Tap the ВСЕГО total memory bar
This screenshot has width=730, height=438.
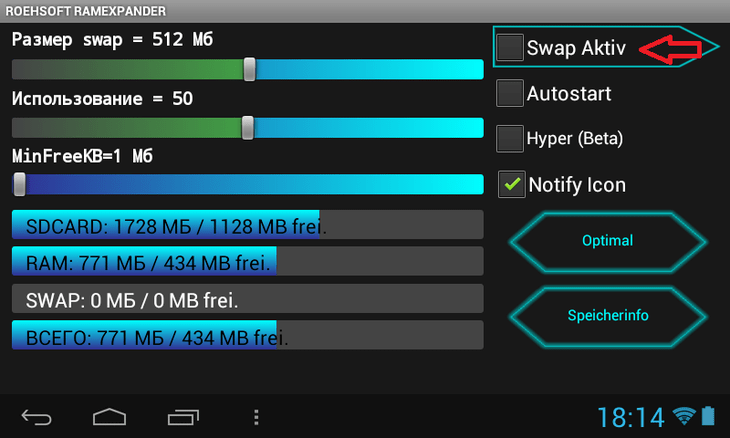[247, 336]
